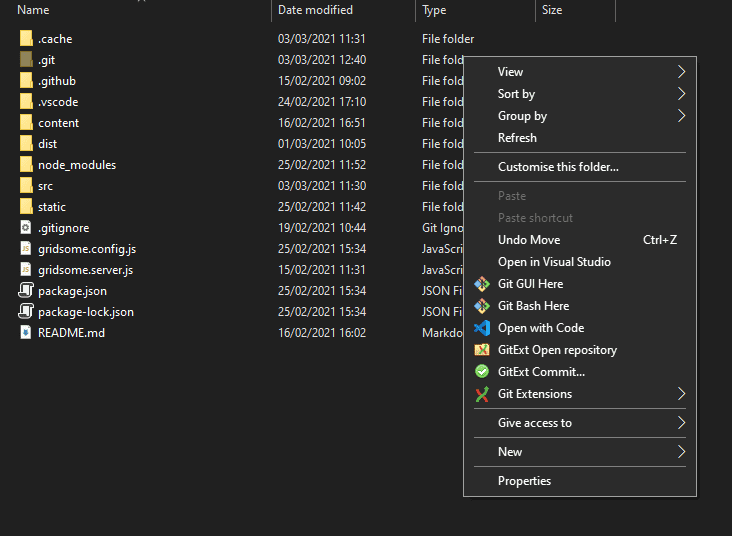
Task: Click the GitExt Open repository icon
Action: point(481,350)
